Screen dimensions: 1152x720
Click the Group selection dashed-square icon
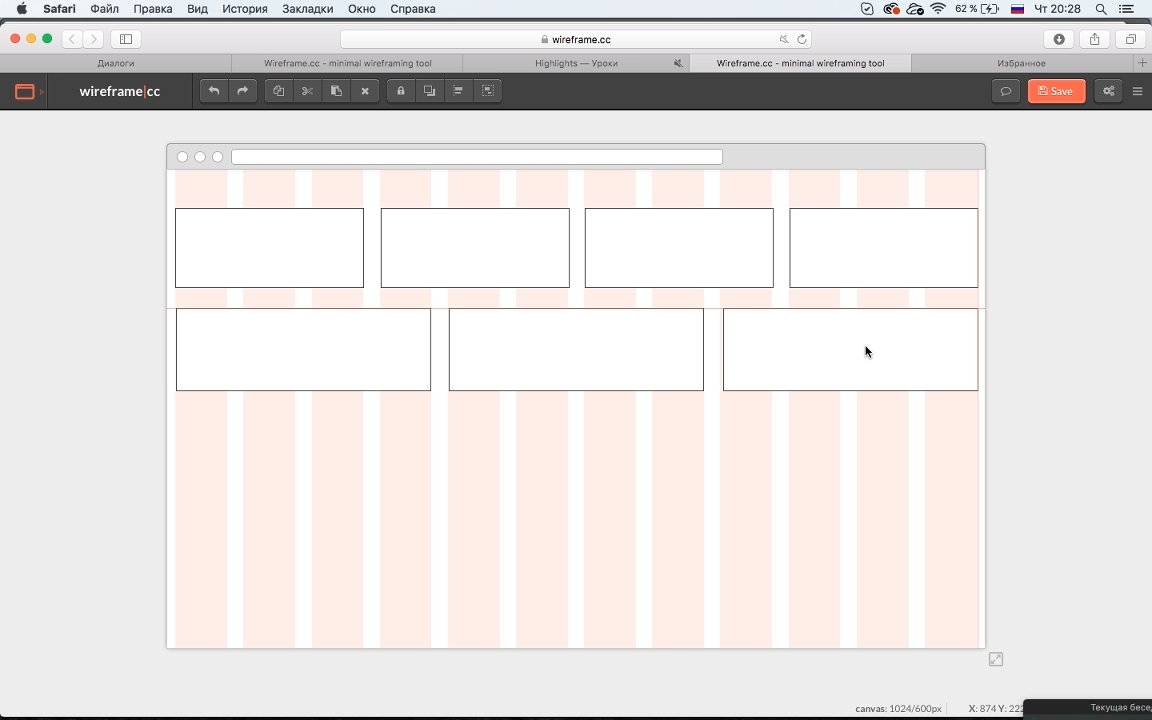click(487, 91)
